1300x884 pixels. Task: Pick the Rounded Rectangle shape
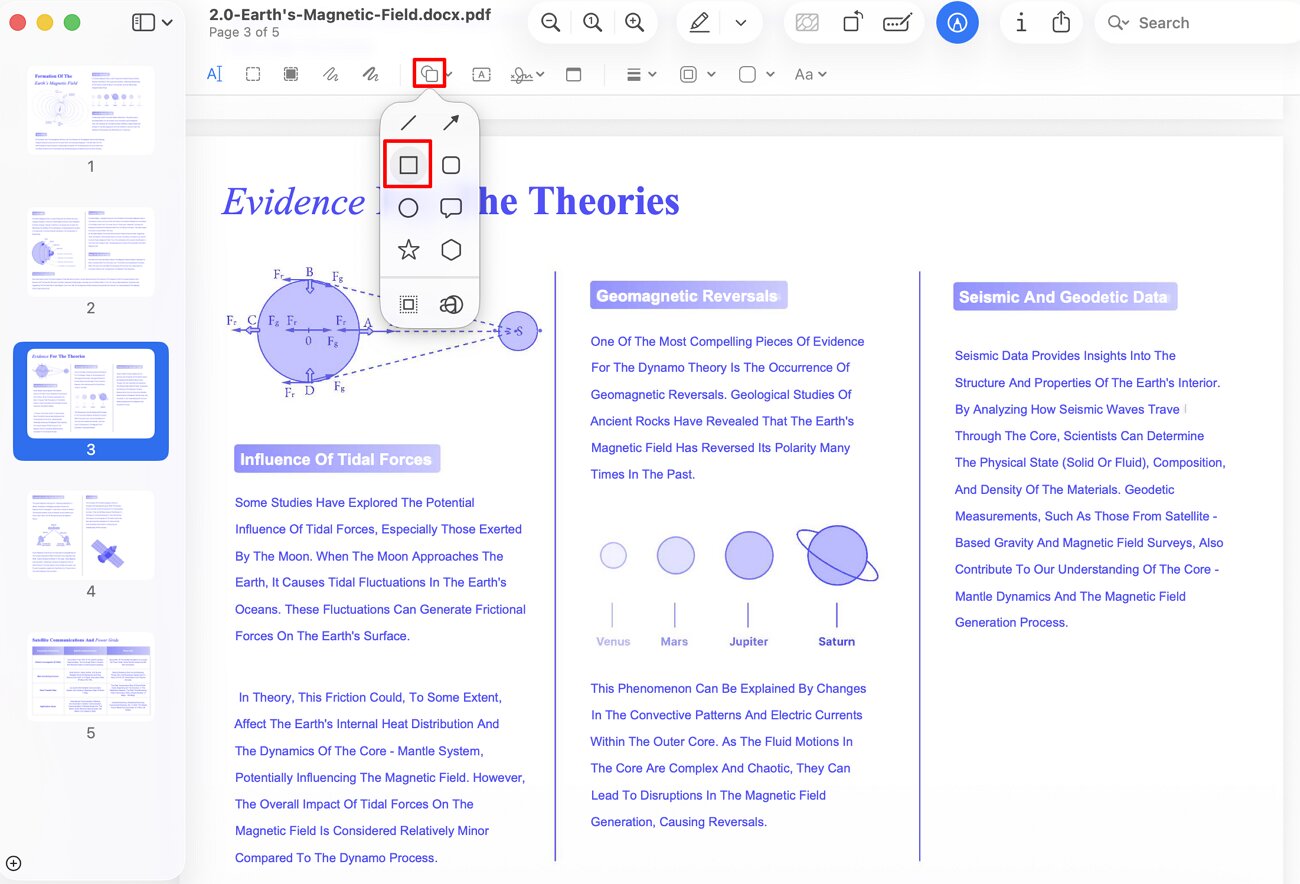coord(451,165)
